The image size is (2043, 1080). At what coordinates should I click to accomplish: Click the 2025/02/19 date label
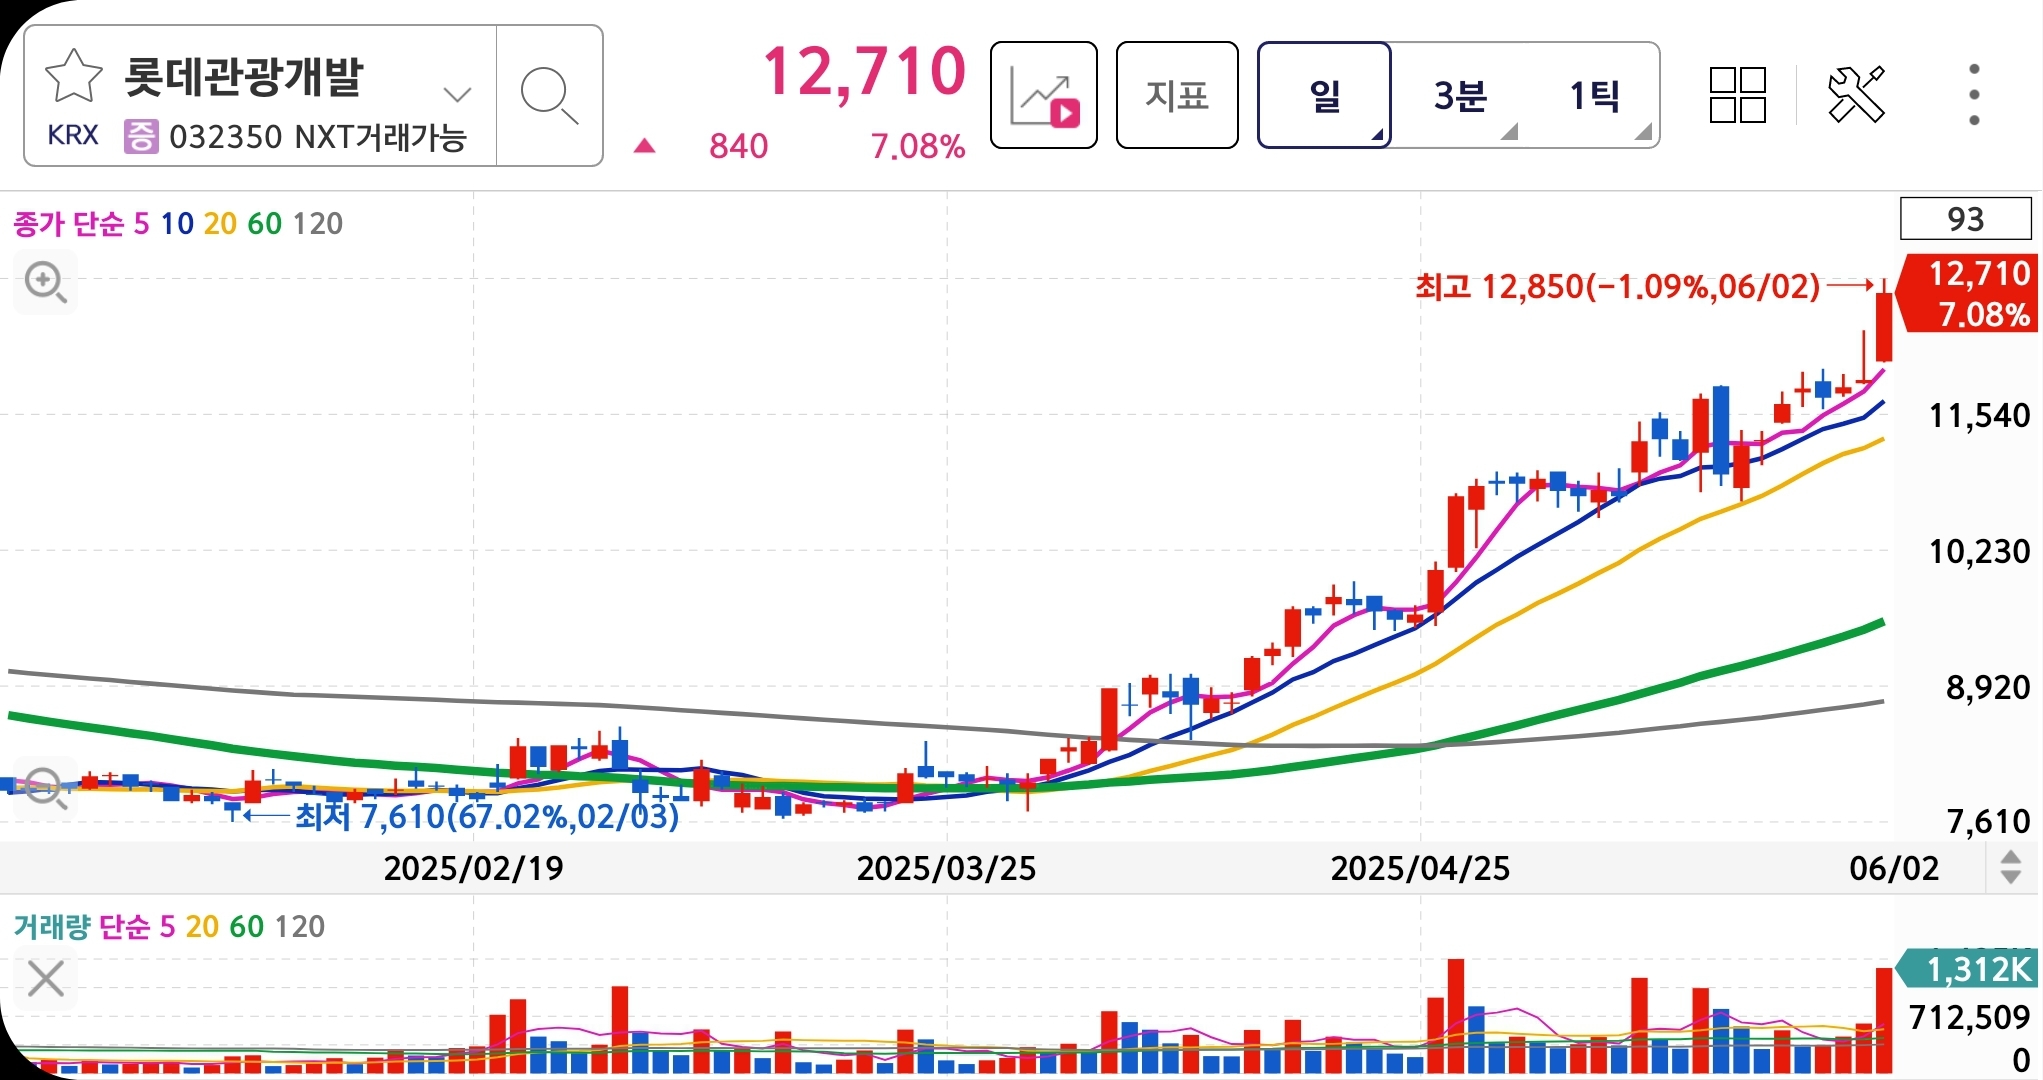point(474,868)
